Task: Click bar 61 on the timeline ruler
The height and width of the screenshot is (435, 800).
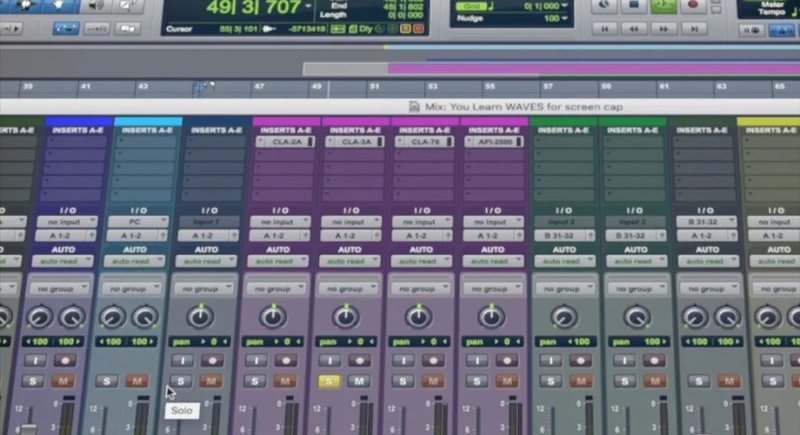Action: (663, 87)
